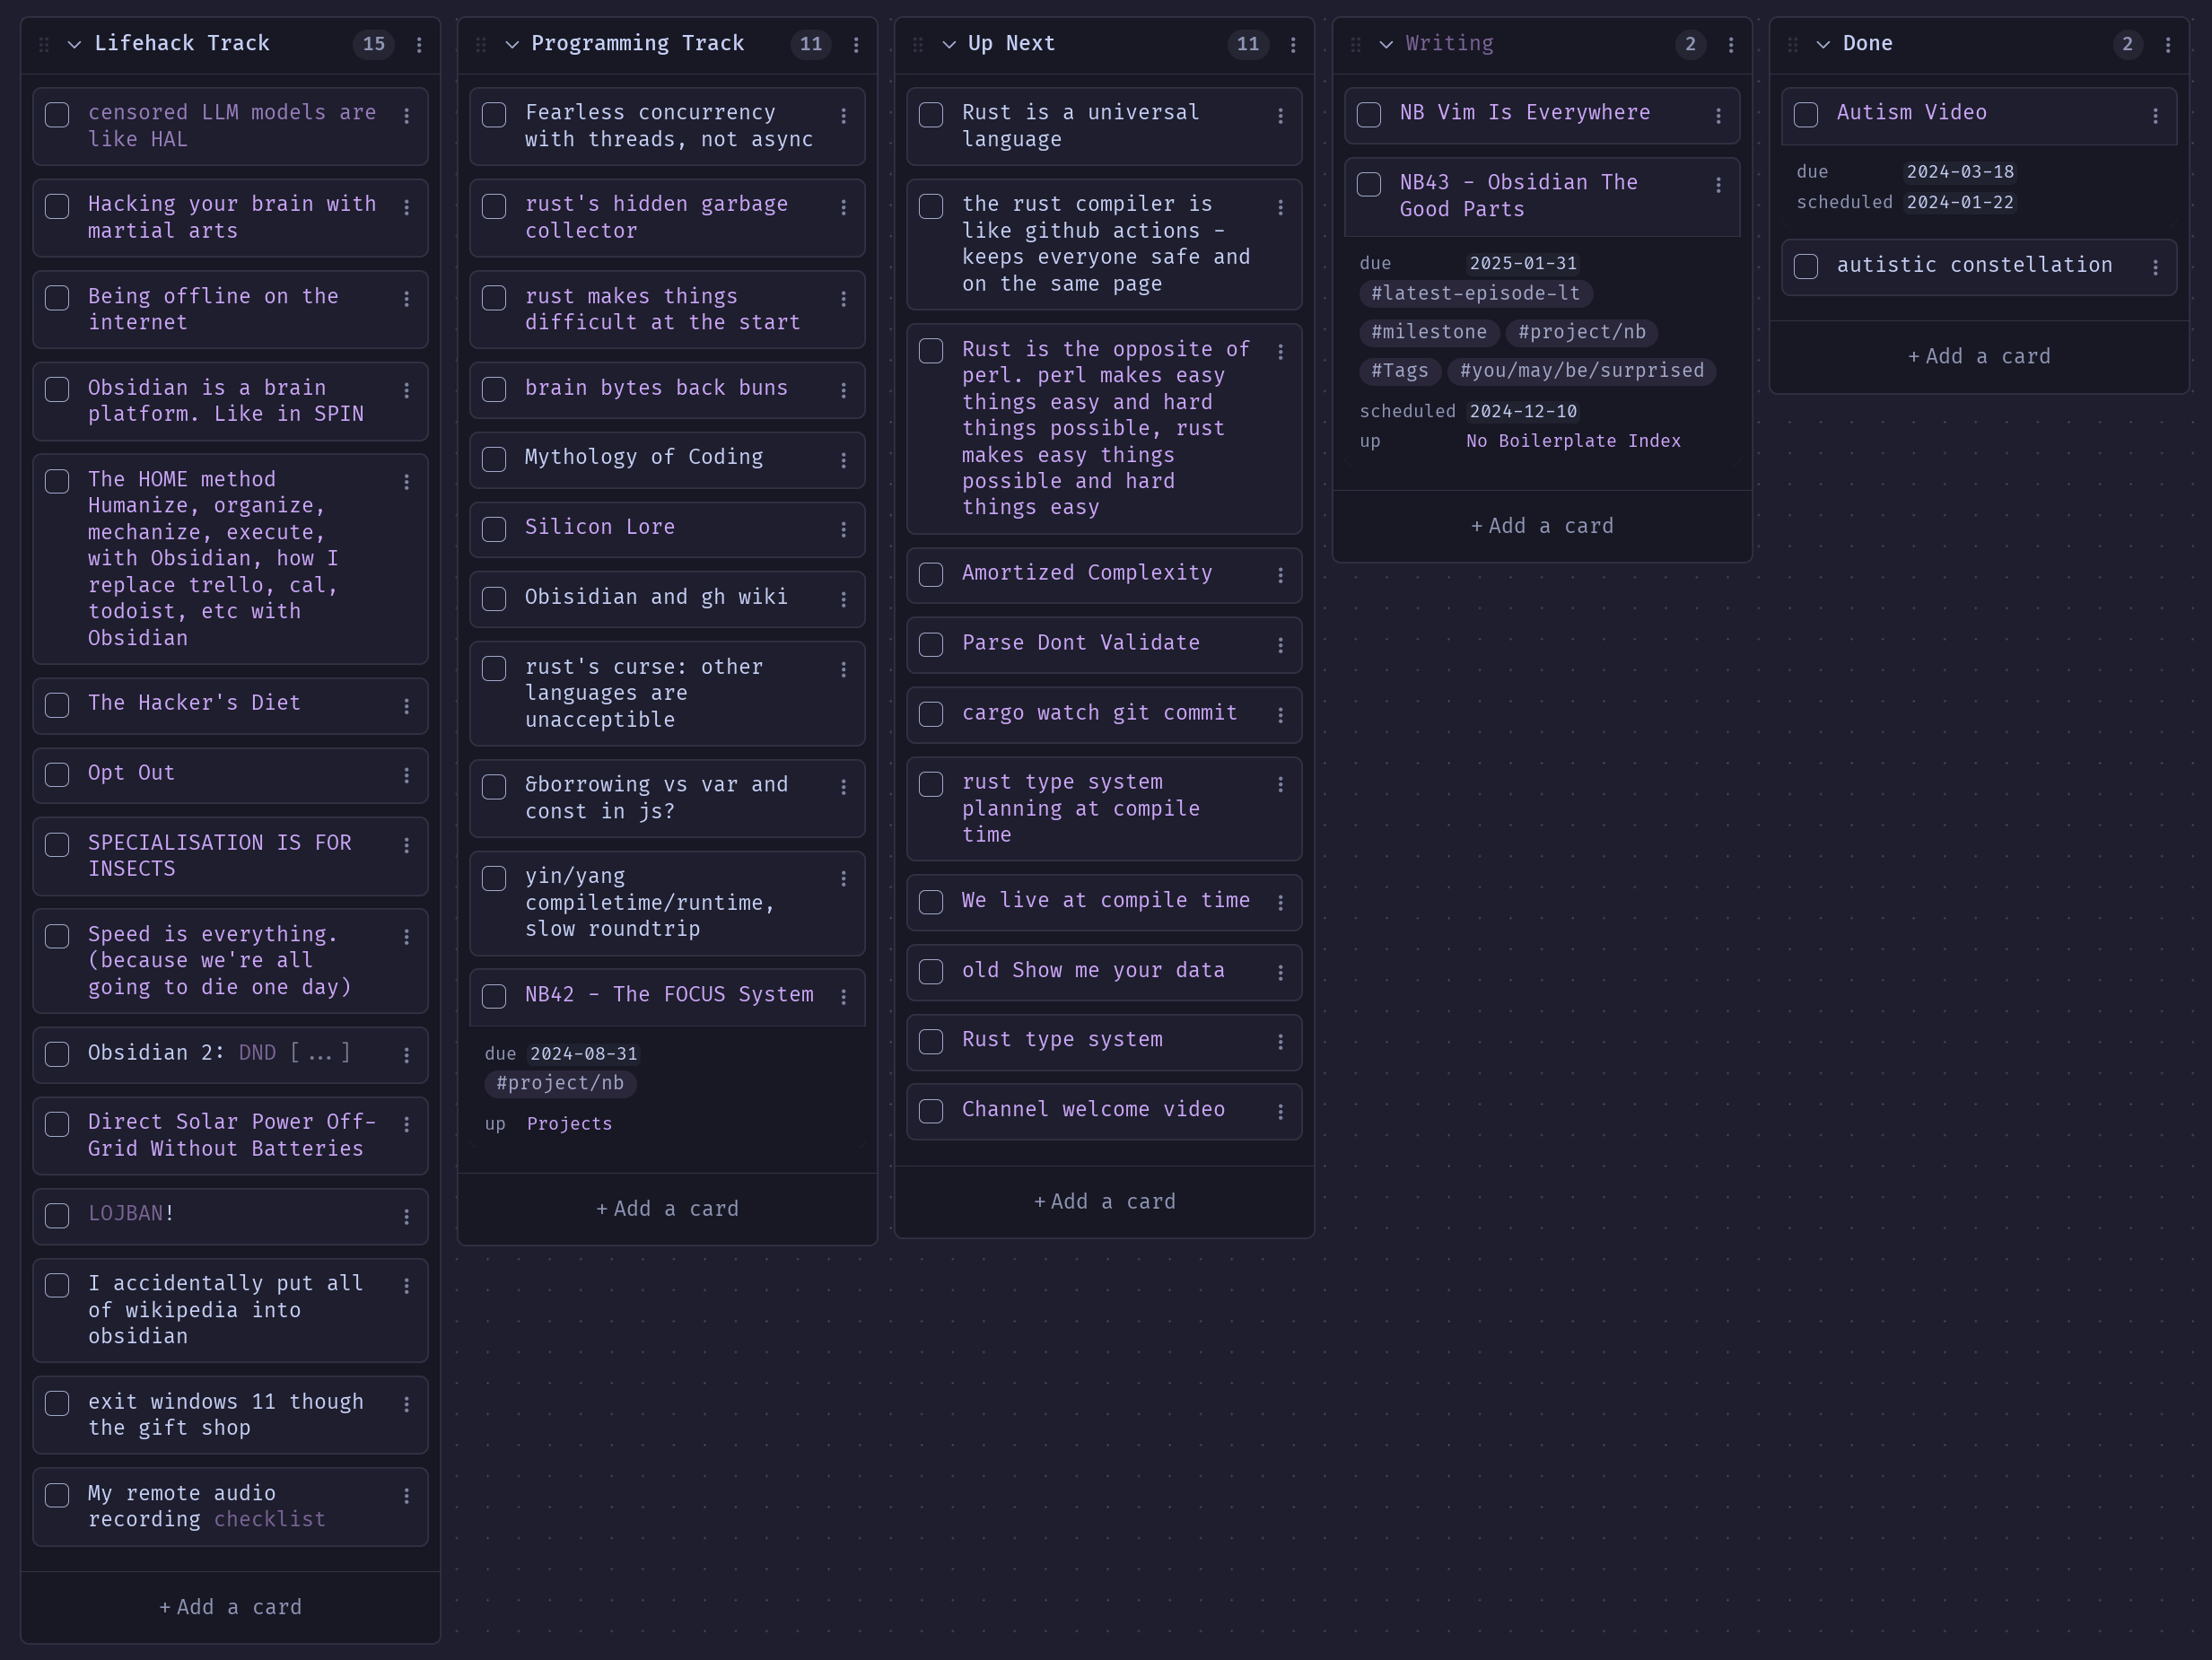Image resolution: width=2212 pixels, height=1660 pixels.
Task: Open card menu for 'Channel welcome video'
Action: click(x=1281, y=1112)
